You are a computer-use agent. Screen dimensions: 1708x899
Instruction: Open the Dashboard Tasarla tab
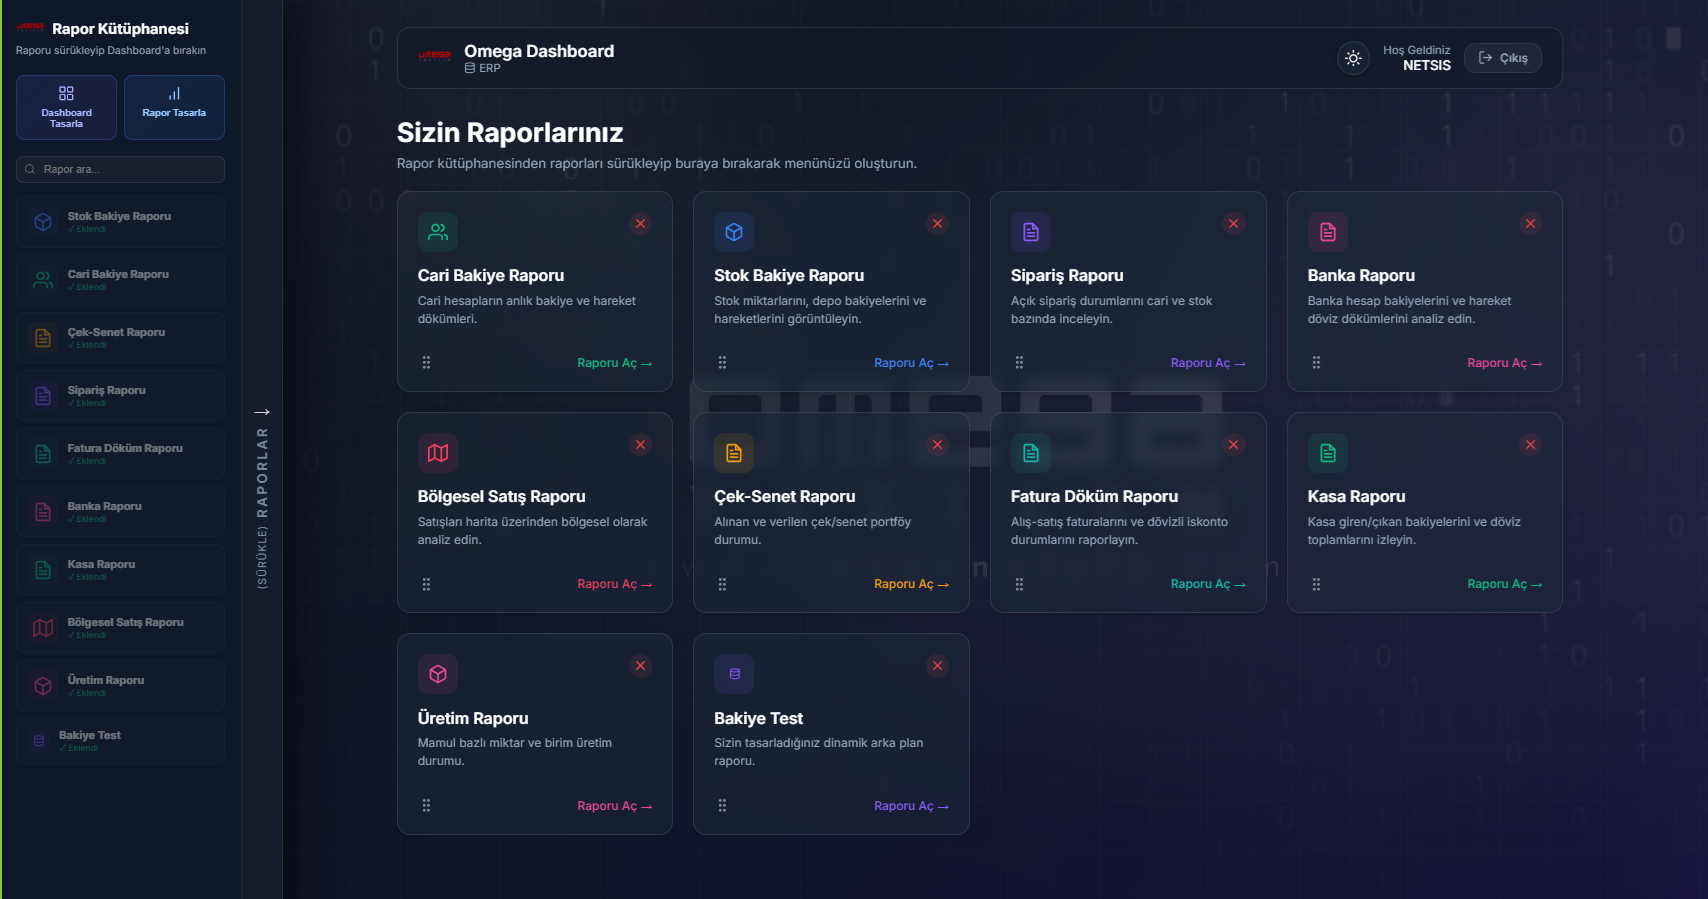coord(66,107)
